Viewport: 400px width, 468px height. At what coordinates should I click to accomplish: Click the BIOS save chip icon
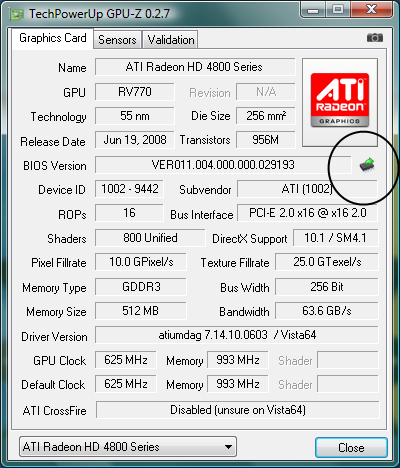point(367,164)
